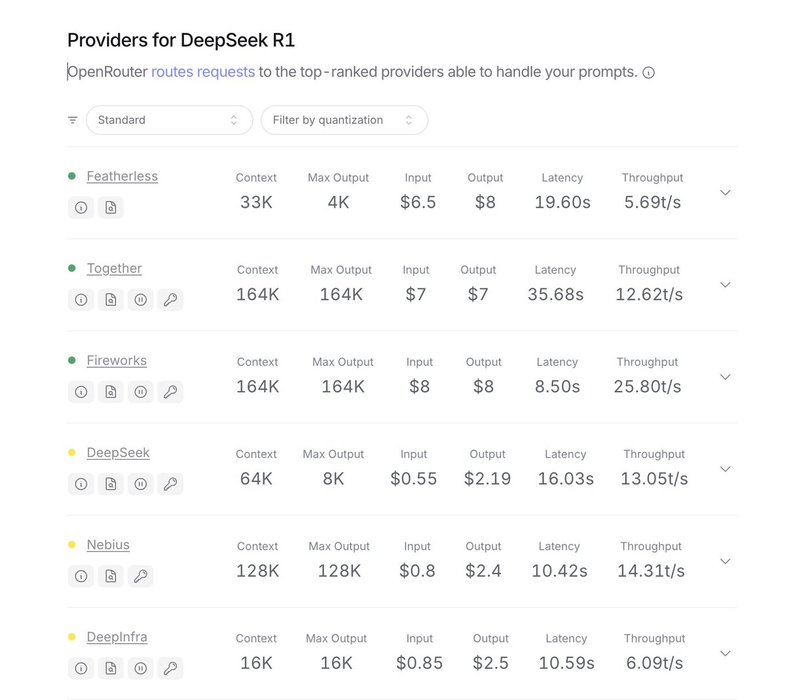This screenshot has height=700, width=786.
Task: Expand the Featherless provider row chevron
Action: 726,193
